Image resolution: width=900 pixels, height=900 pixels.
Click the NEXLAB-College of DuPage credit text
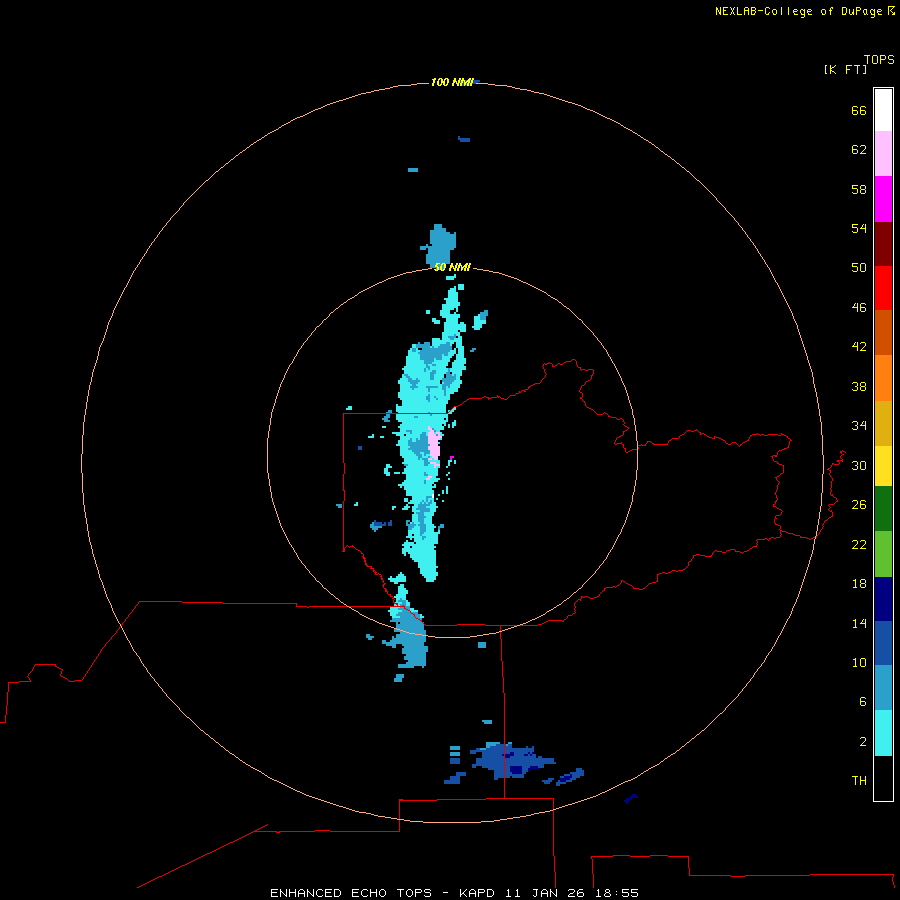click(800, 11)
